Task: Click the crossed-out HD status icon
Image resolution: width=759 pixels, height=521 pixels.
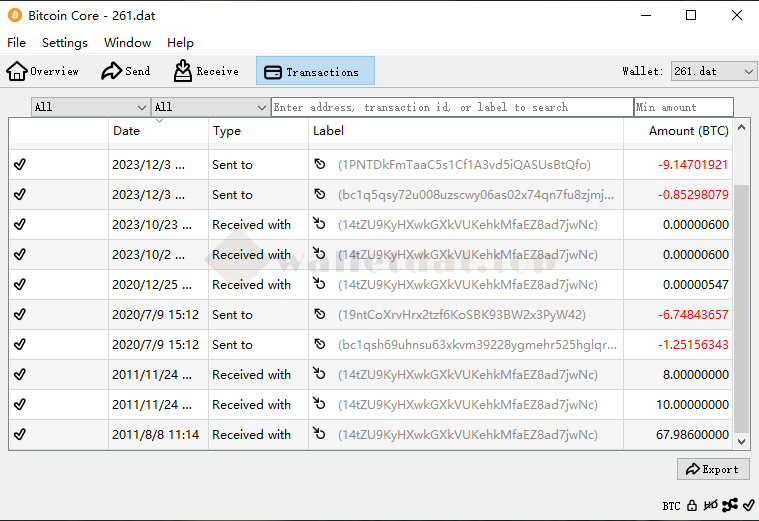Action: pyautogui.click(x=710, y=505)
